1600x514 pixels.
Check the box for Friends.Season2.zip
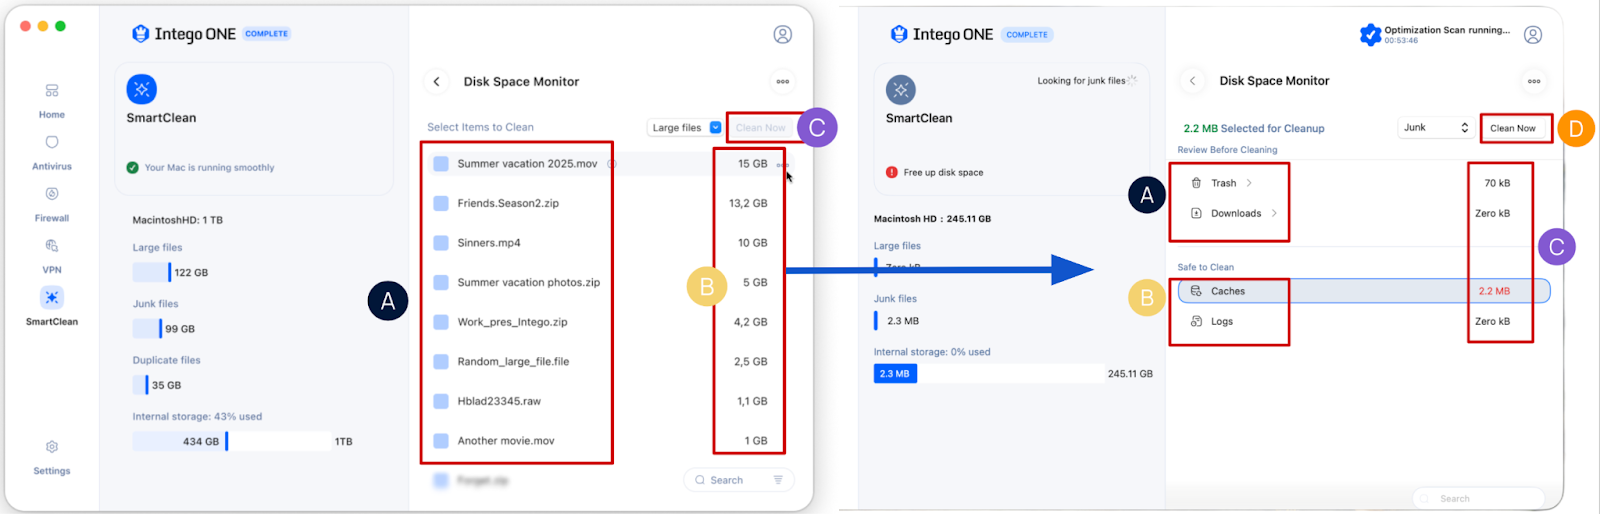click(441, 203)
